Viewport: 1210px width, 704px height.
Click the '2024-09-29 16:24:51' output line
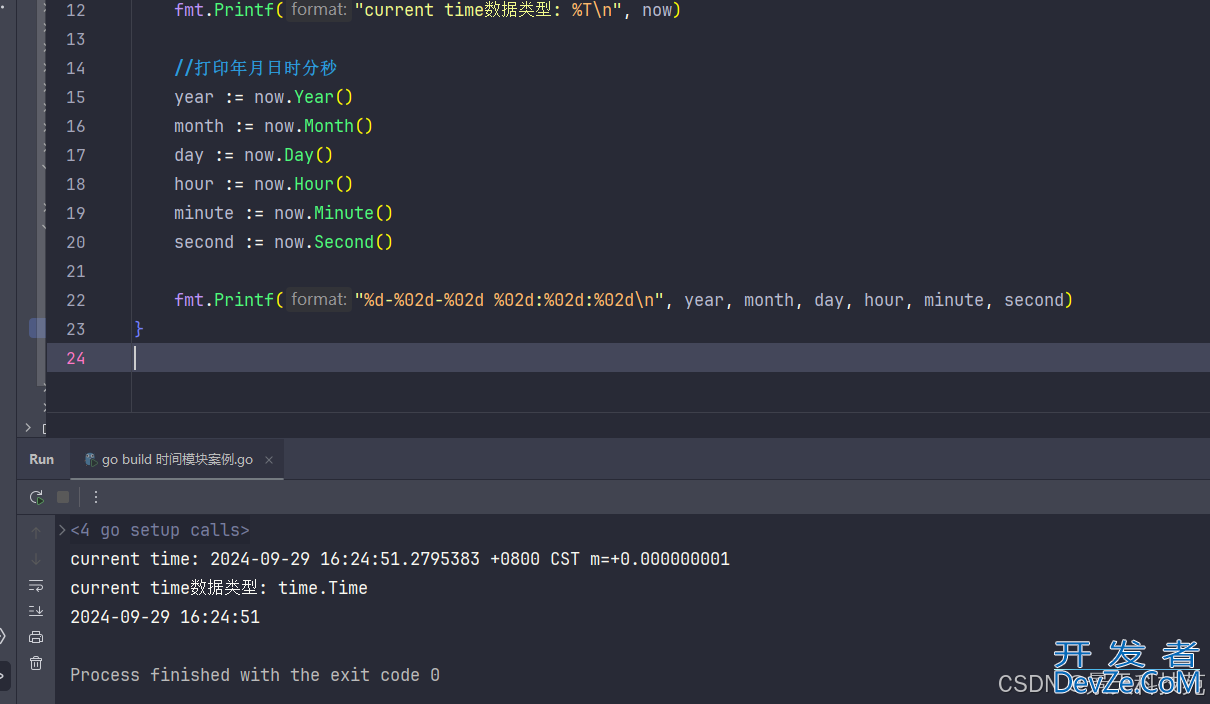[x=165, y=617]
